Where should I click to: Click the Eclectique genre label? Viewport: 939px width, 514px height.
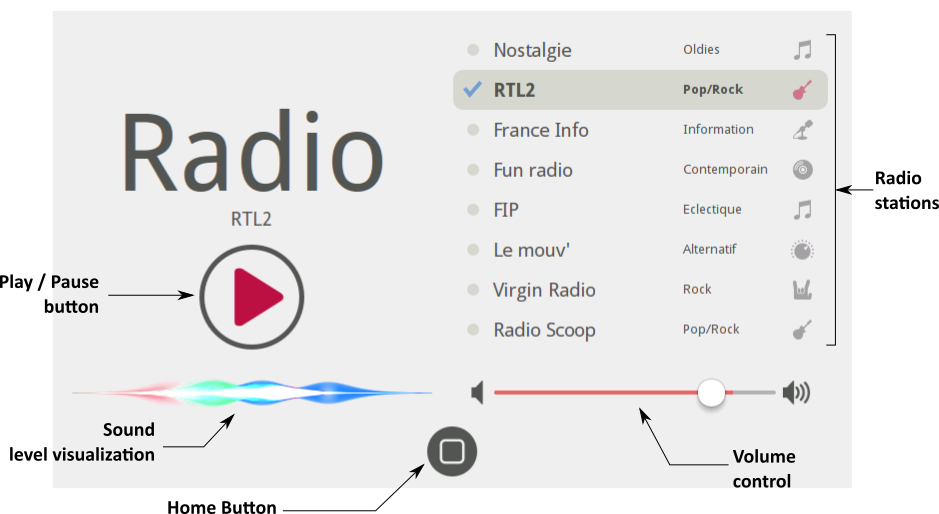[x=712, y=210]
